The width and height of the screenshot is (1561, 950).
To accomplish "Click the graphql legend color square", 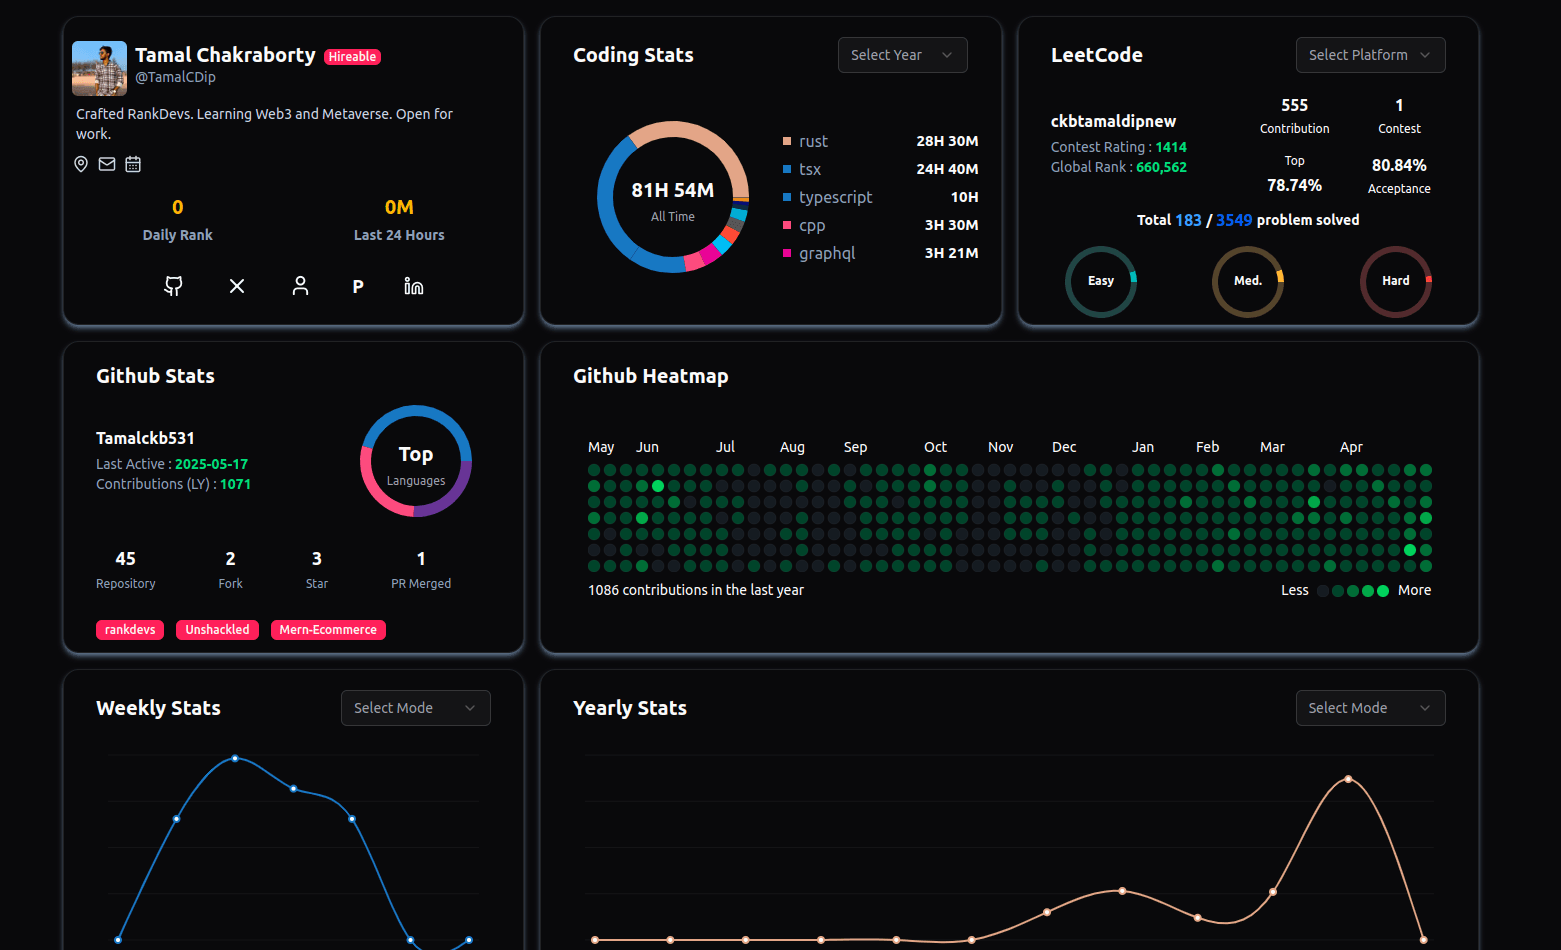I will click(x=787, y=253).
